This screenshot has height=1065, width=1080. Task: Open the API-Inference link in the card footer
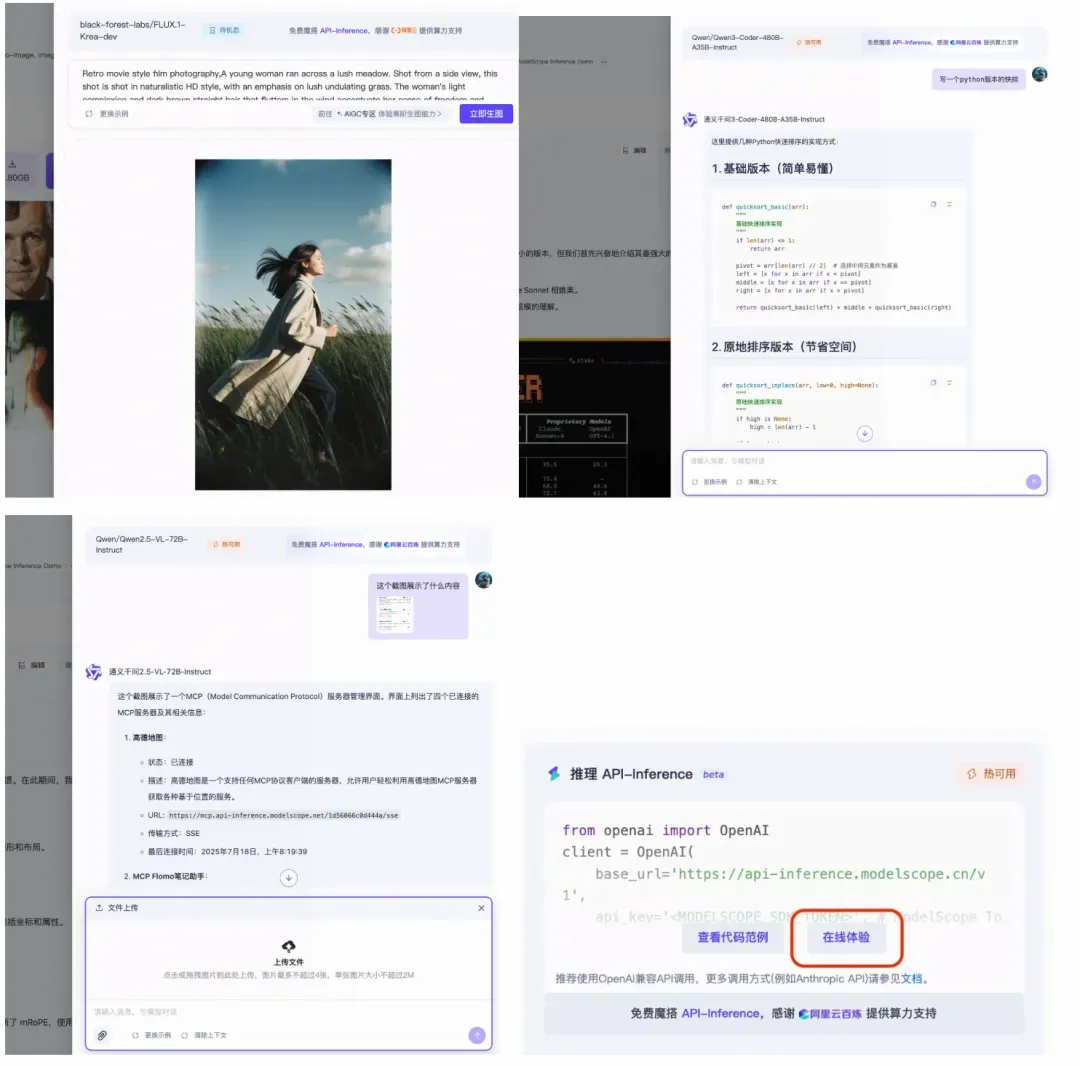(x=720, y=1013)
